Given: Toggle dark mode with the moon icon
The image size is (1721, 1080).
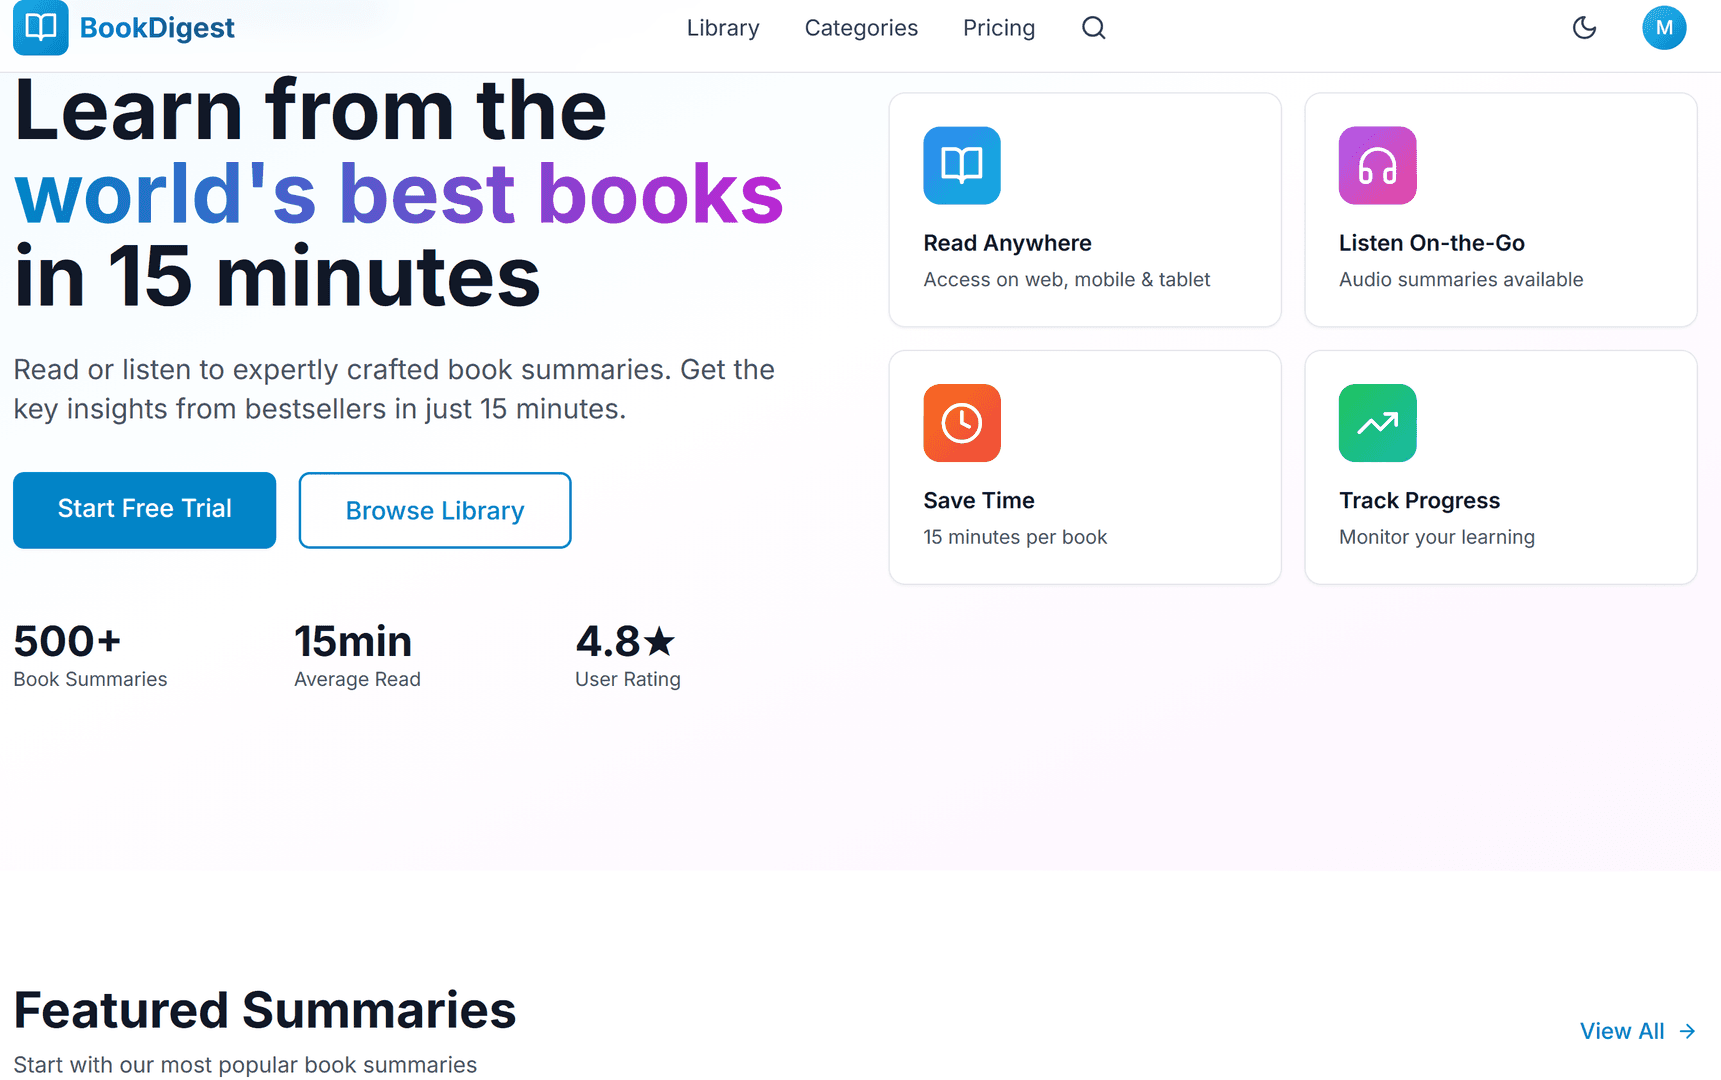Looking at the screenshot, I should 1584,28.
